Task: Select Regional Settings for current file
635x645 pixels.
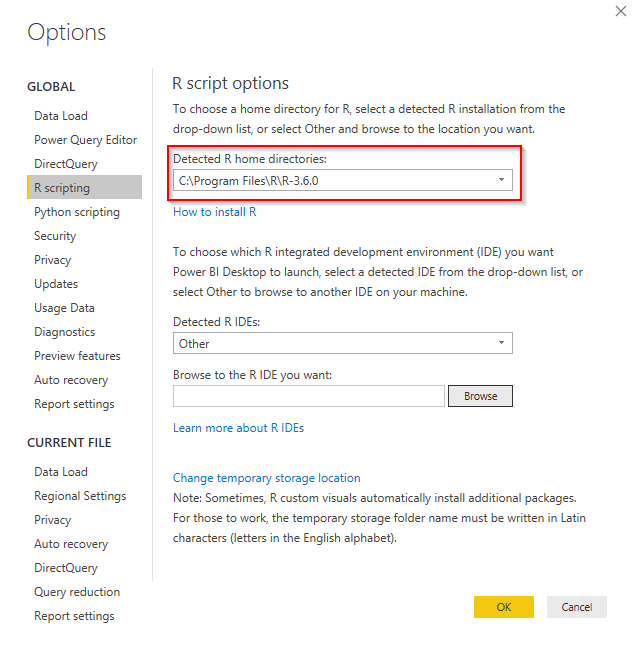Action: click(x=80, y=496)
